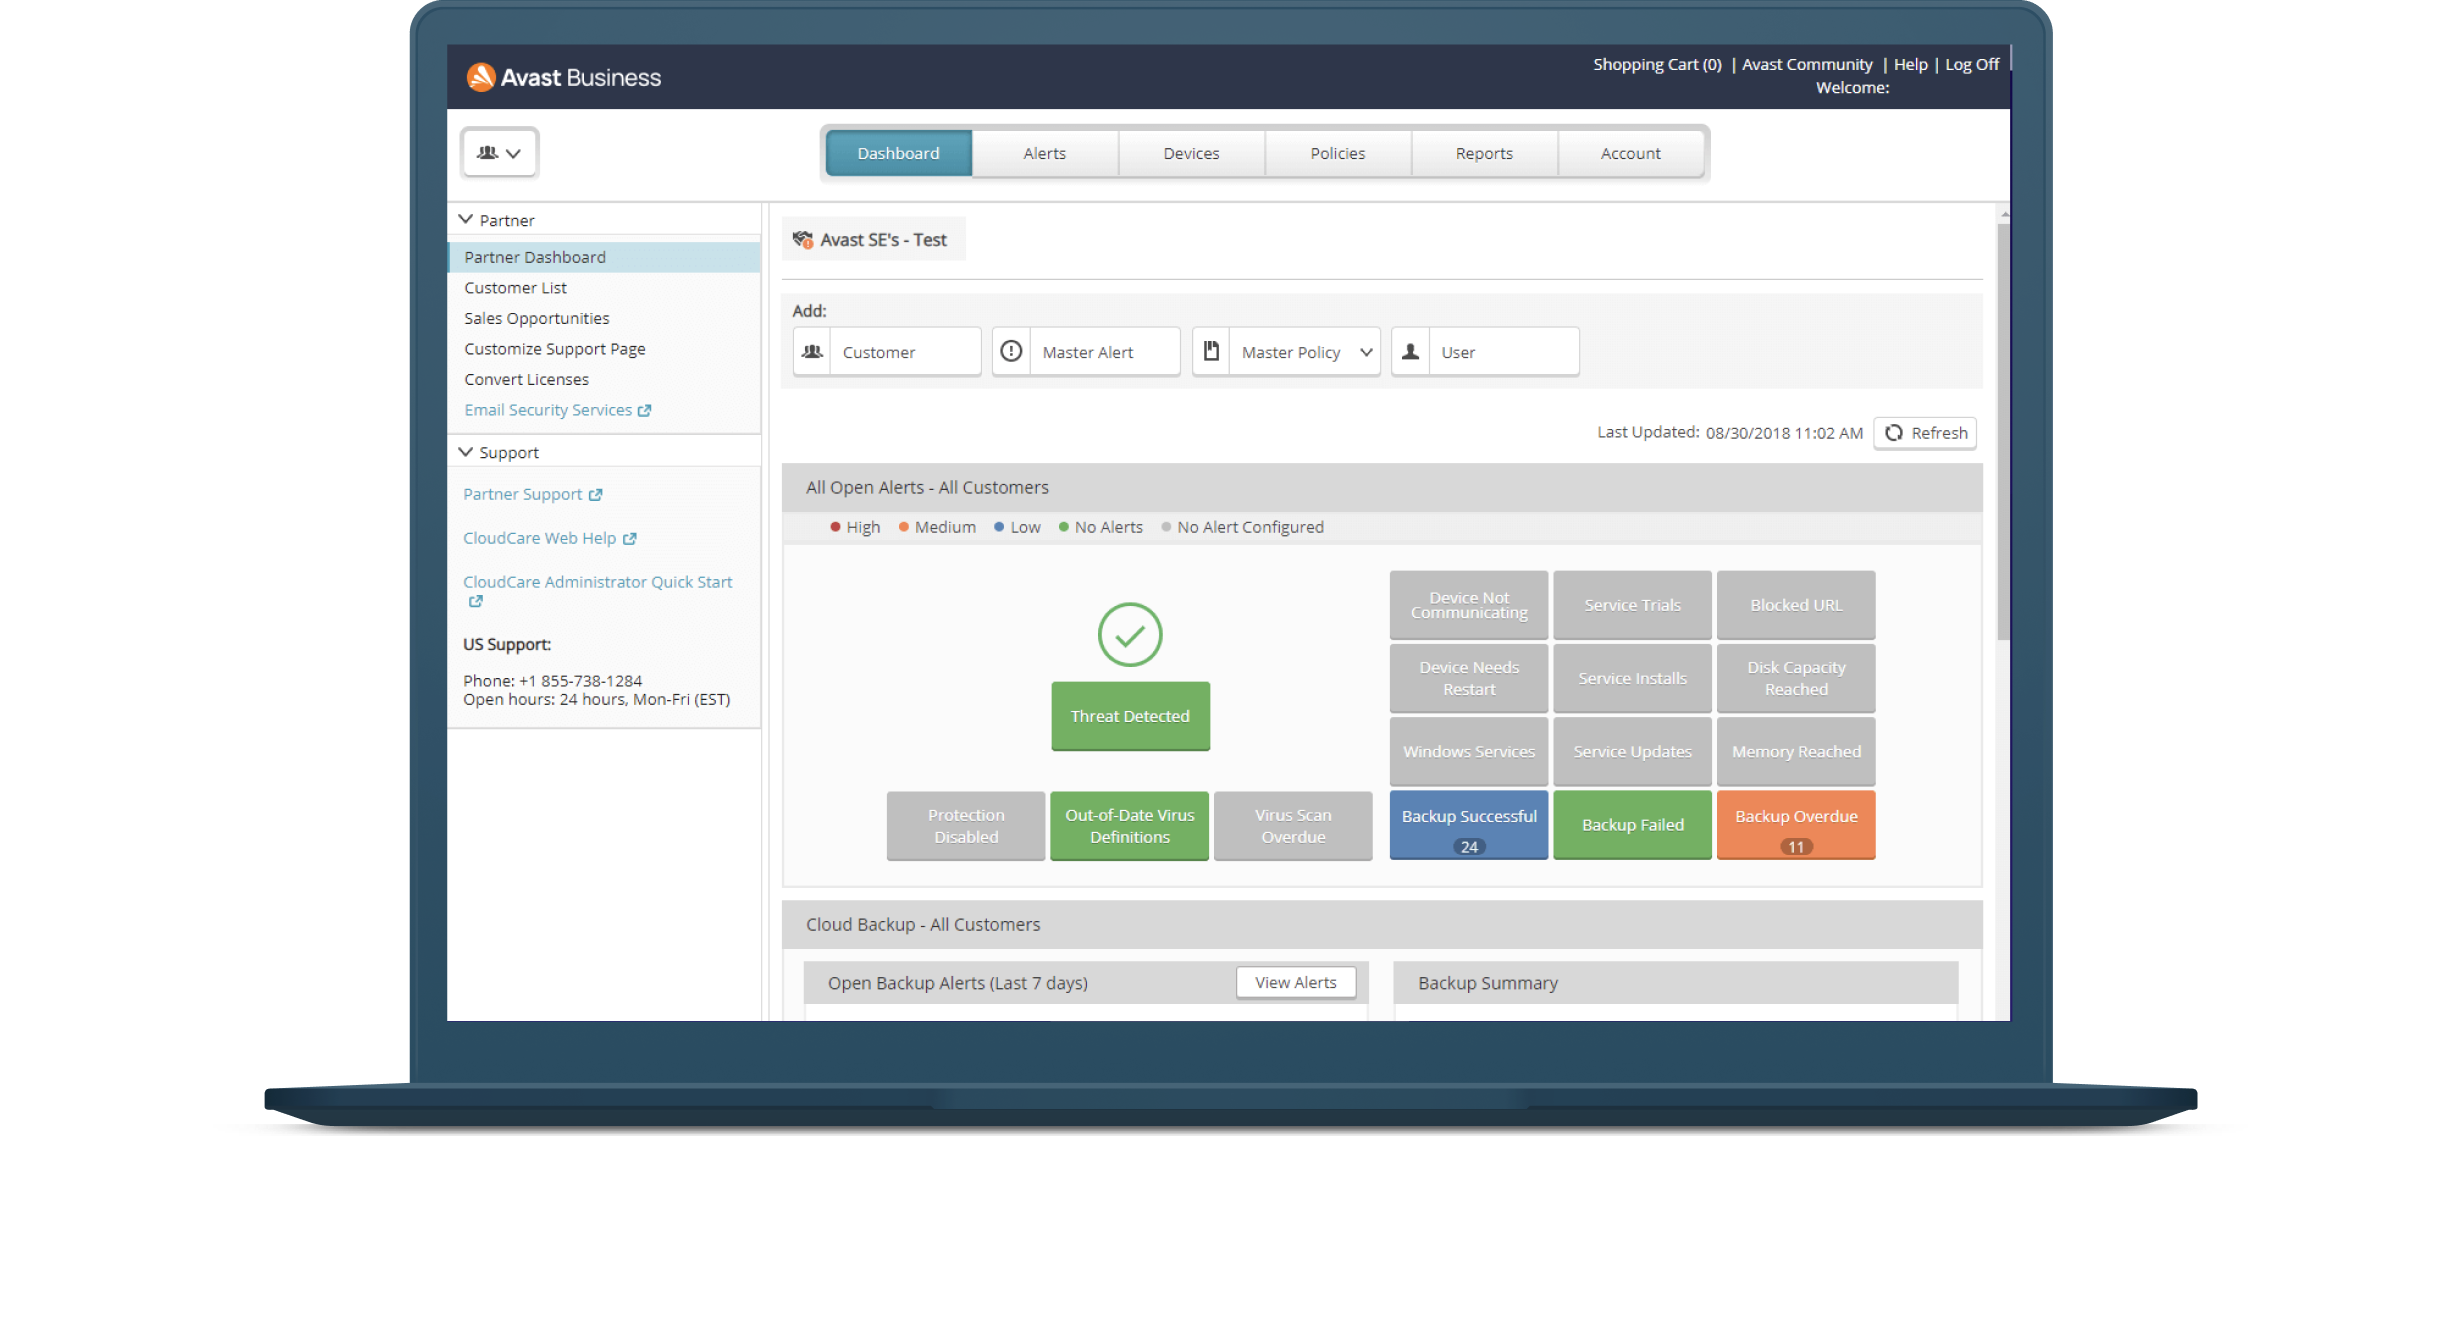This screenshot has width=2460, height=1340.
Task: Click the Master Policy document icon
Action: [1211, 352]
